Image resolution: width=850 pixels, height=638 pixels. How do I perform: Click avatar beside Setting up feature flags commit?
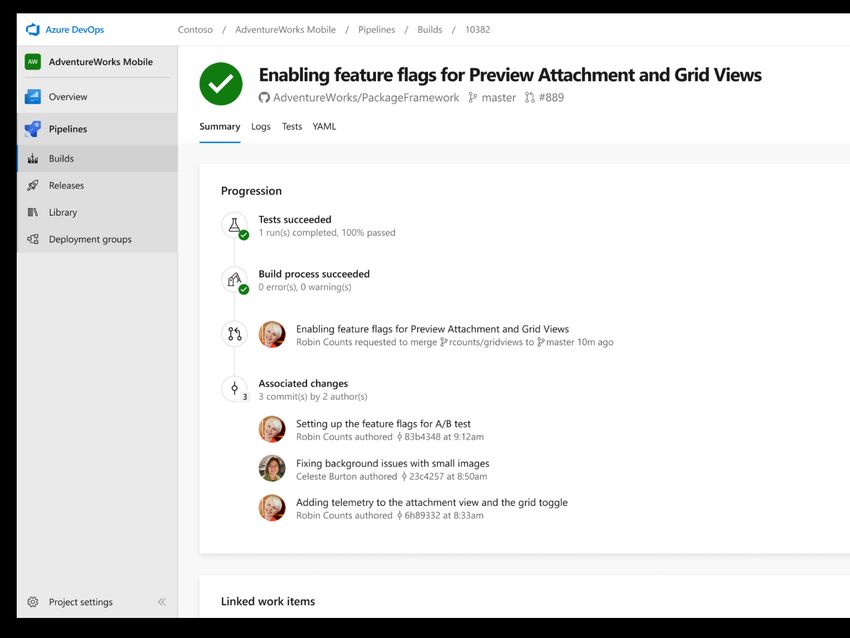coord(272,429)
